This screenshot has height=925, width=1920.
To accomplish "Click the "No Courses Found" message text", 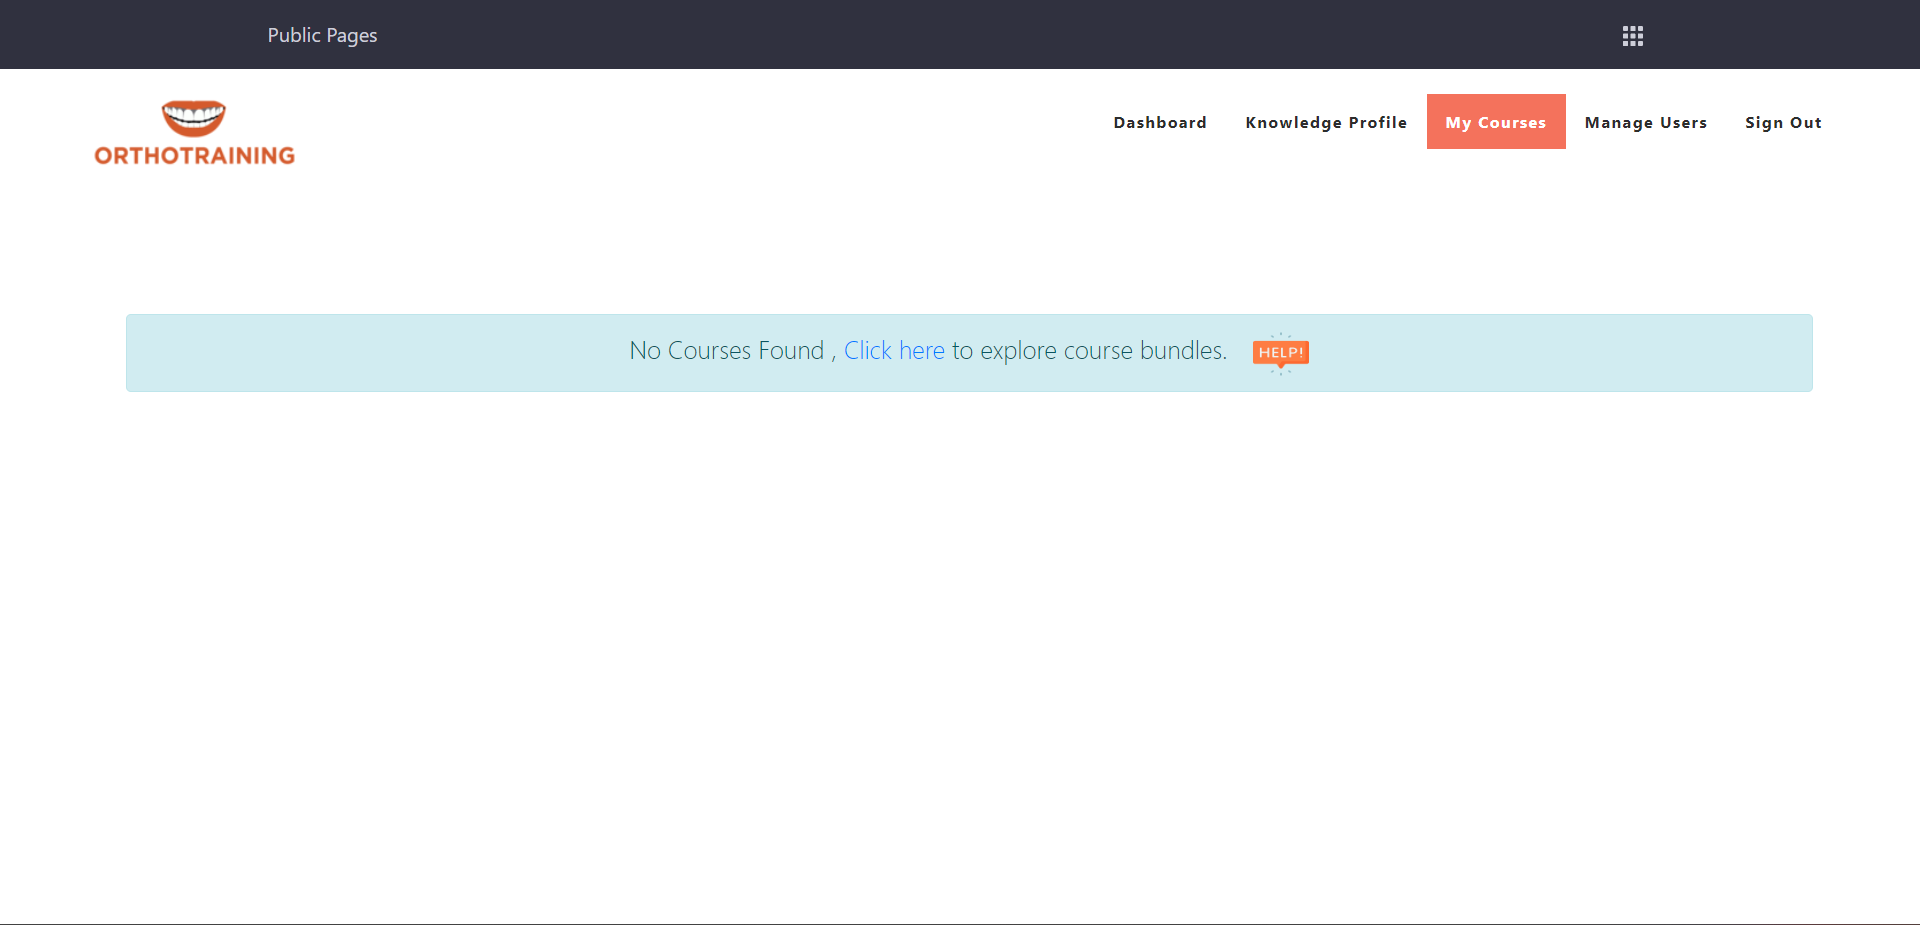I will [x=726, y=351].
